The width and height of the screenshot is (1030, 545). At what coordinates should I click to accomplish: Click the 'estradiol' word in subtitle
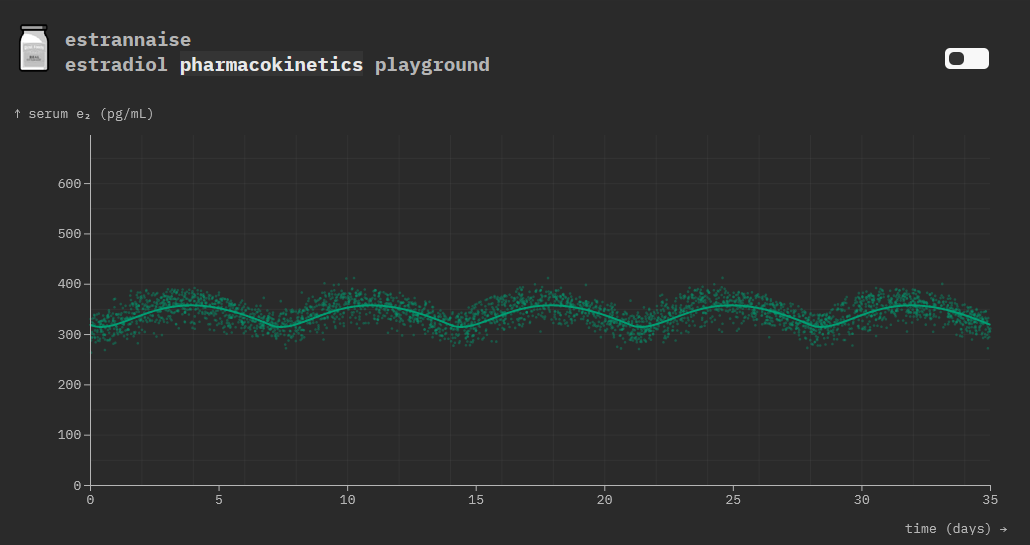click(x=116, y=65)
